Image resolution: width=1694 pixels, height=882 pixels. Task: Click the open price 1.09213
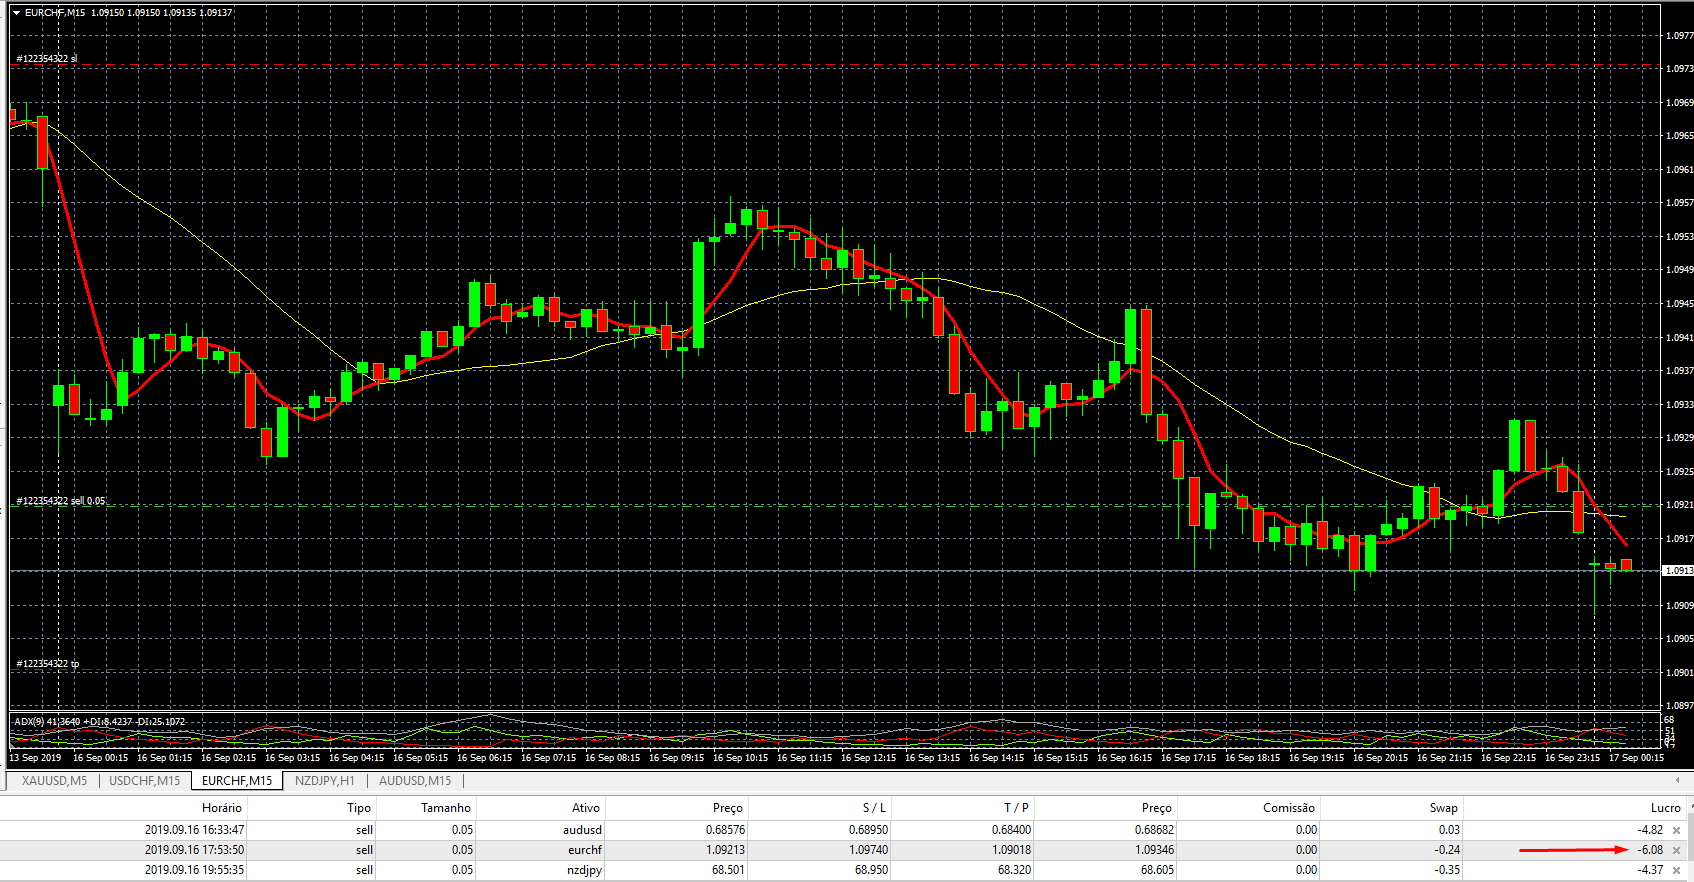(725, 850)
